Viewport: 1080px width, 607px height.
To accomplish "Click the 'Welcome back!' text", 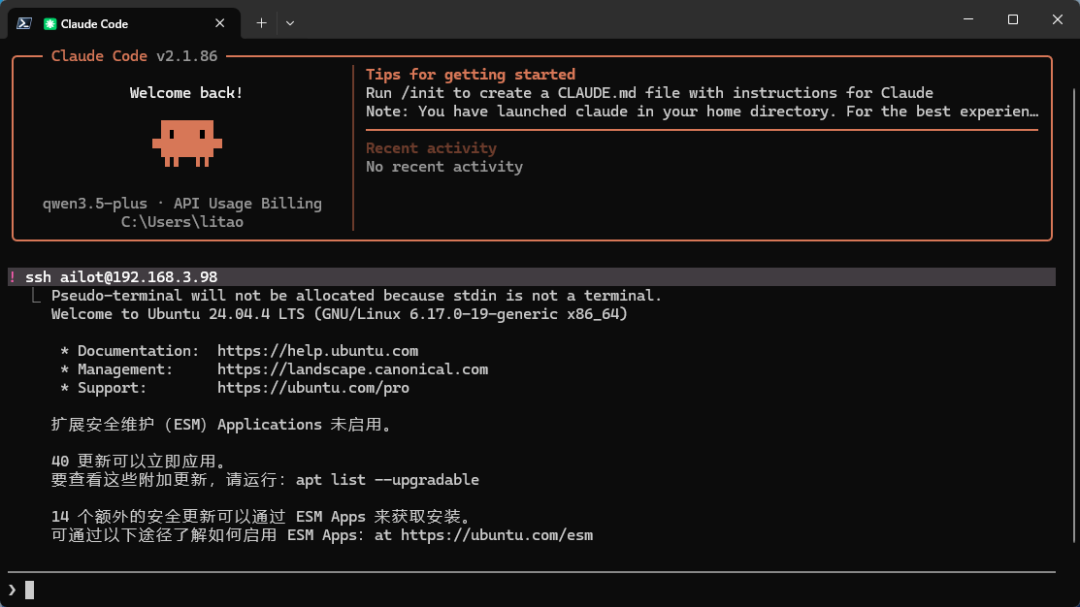I will [x=187, y=93].
